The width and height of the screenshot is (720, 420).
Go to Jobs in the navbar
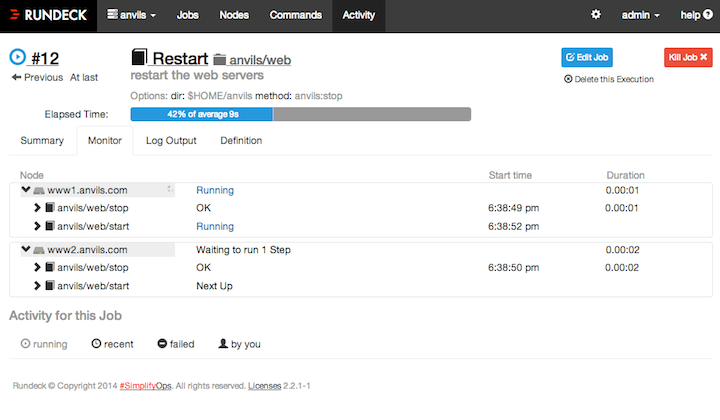click(x=187, y=15)
